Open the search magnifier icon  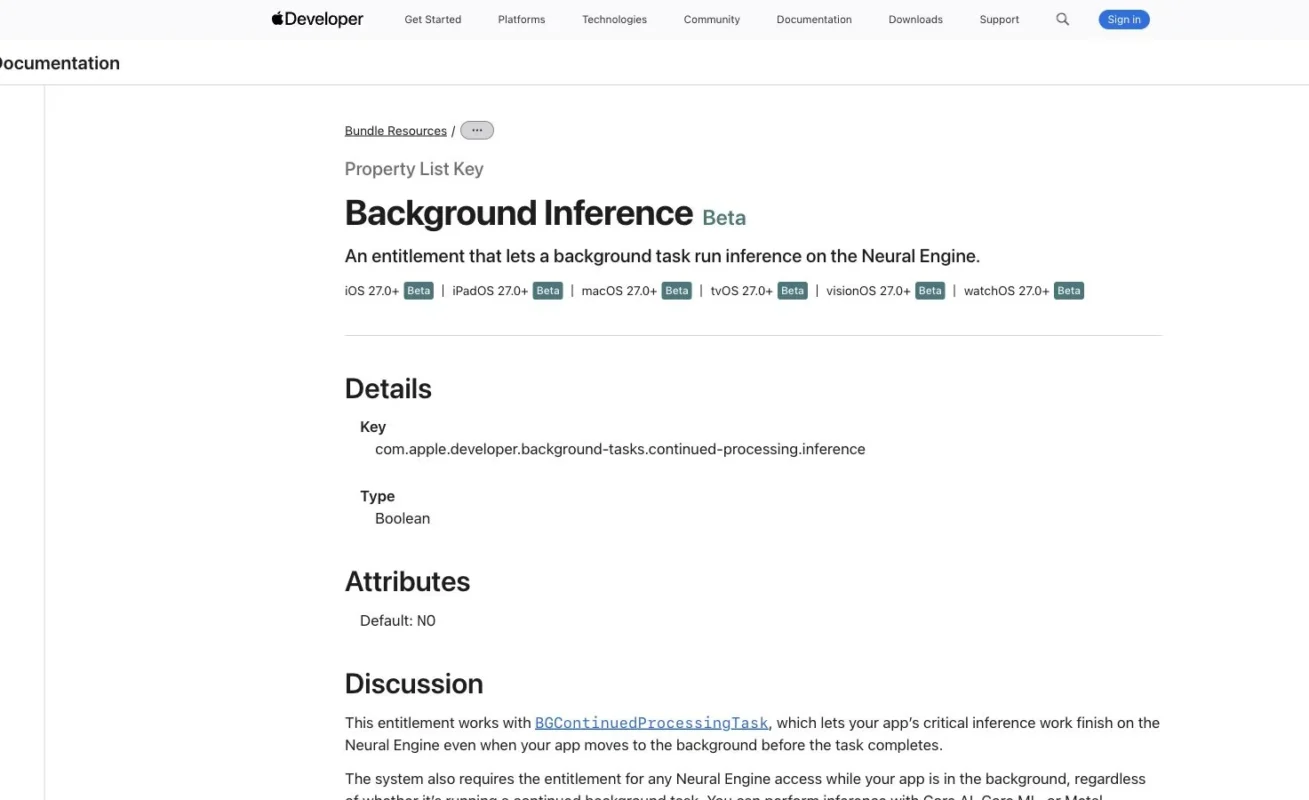(1062, 19)
